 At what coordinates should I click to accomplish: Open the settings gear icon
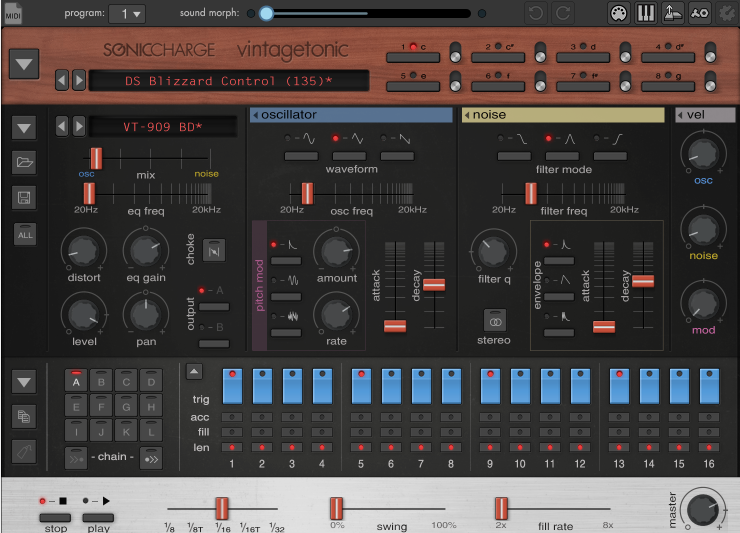[x=727, y=13]
